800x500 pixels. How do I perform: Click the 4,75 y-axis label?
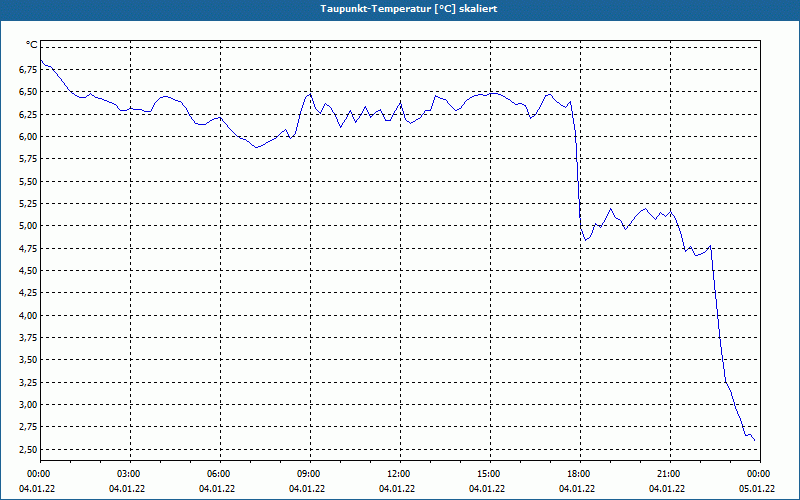click(28, 248)
